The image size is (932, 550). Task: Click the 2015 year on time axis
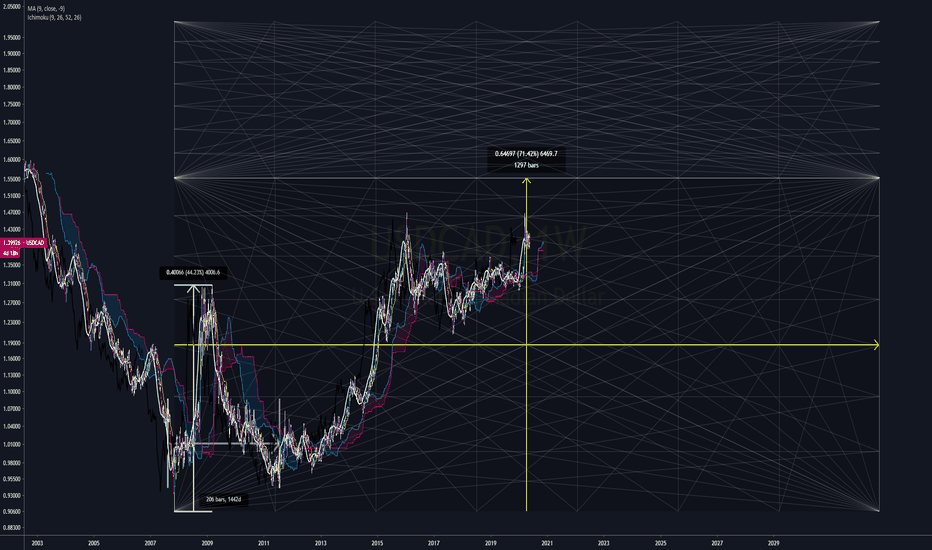(x=377, y=543)
